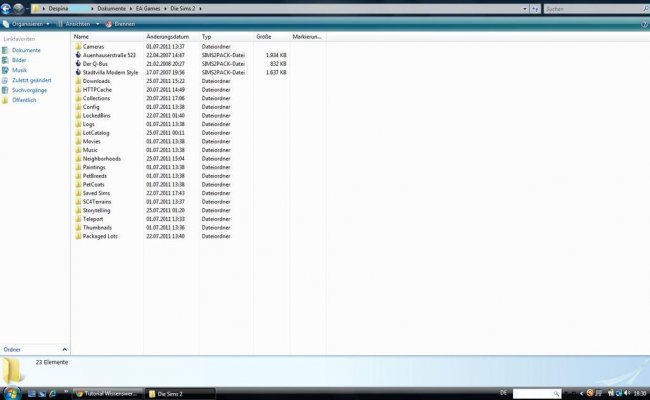Image resolution: width=650 pixels, height=400 pixels.
Task: Click the Stadtvilla Modern Style file icon
Action: click(x=78, y=72)
